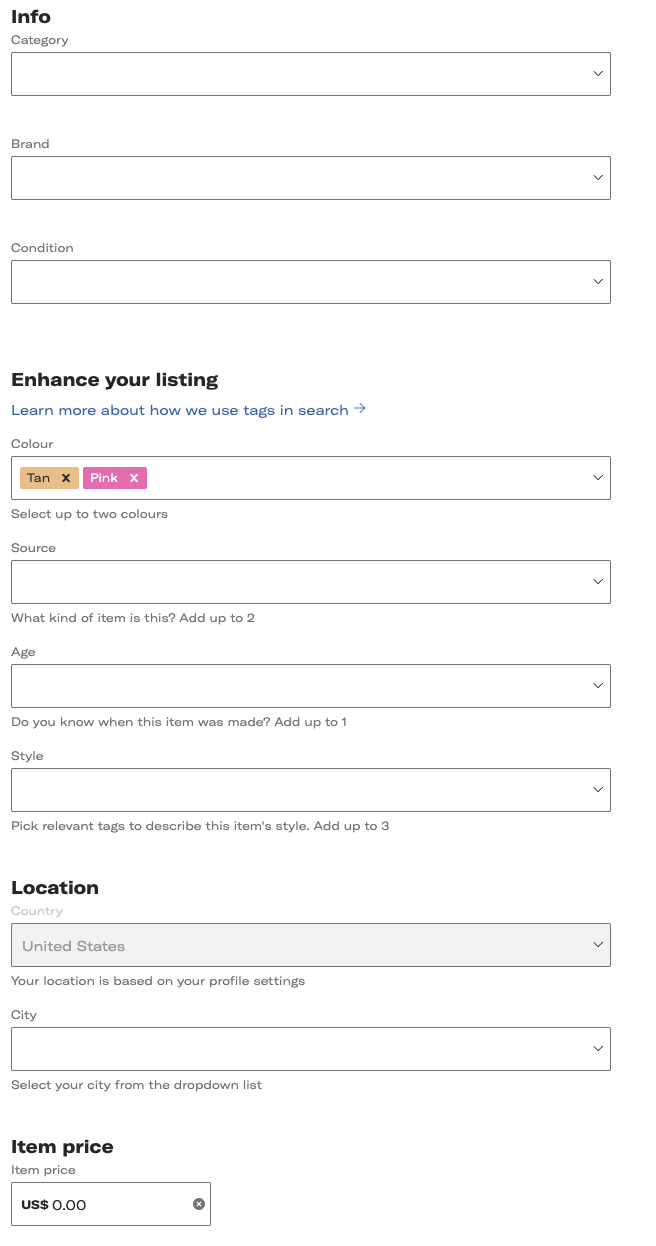
Task: Click arrow icon next to tags link
Action: point(360,409)
